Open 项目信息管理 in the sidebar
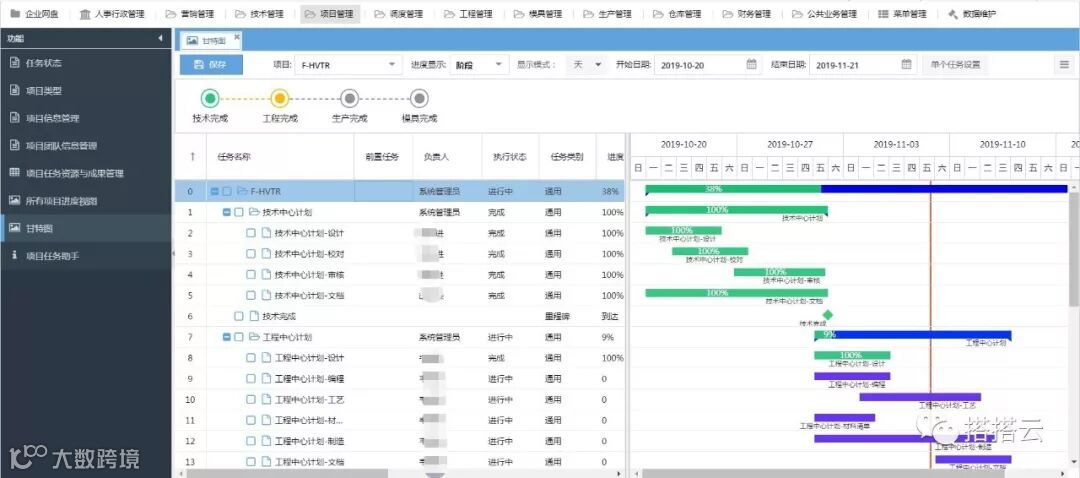The height and width of the screenshot is (478, 1080). coord(85,118)
